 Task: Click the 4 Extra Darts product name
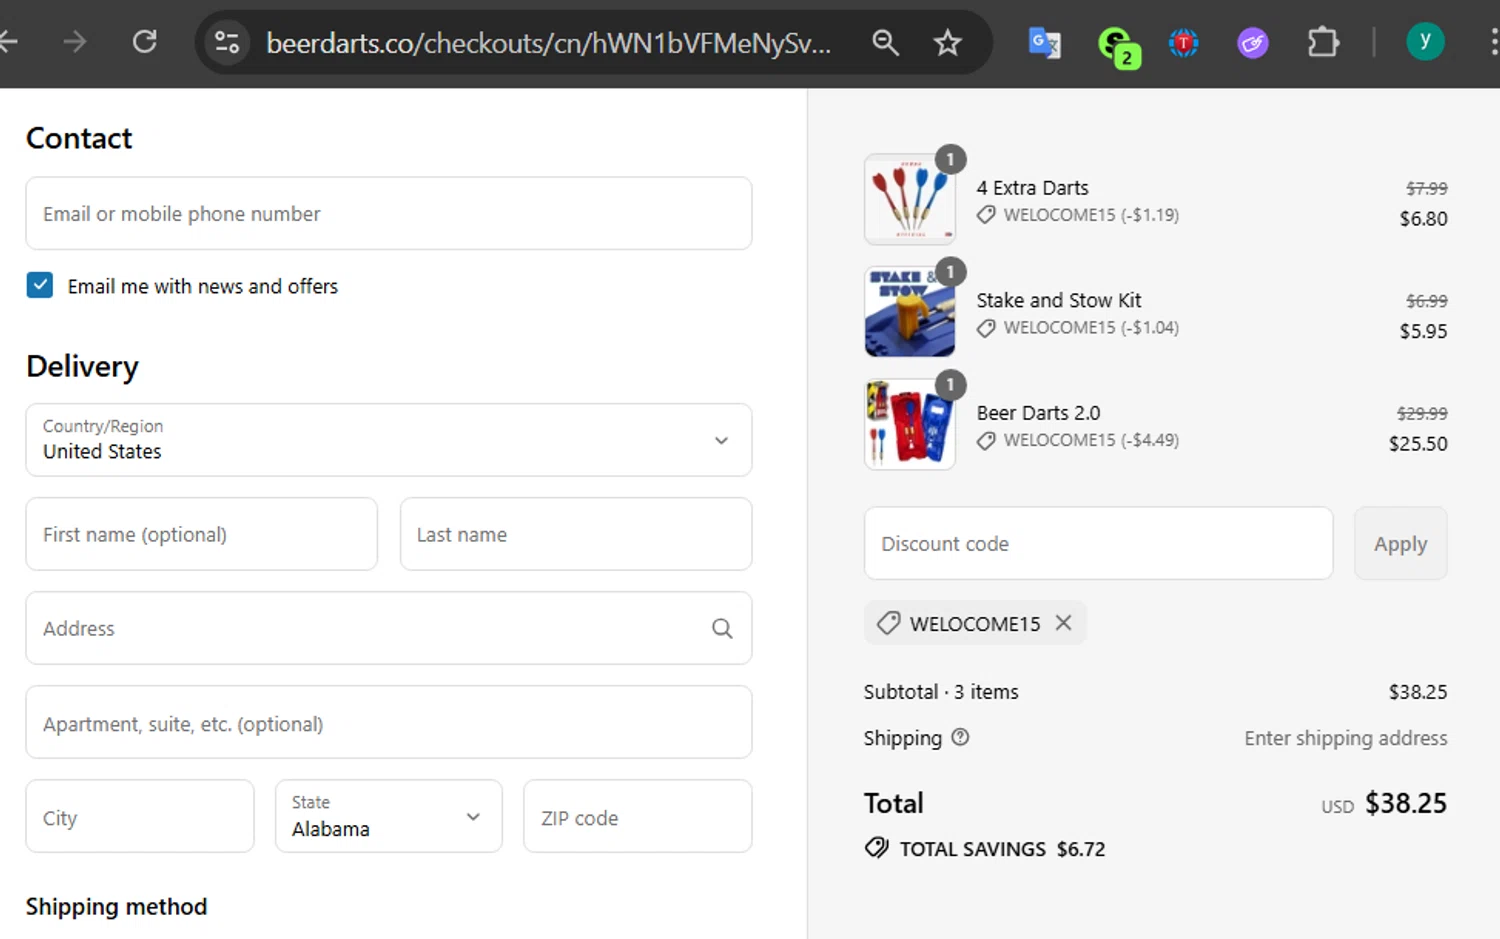(1032, 188)
